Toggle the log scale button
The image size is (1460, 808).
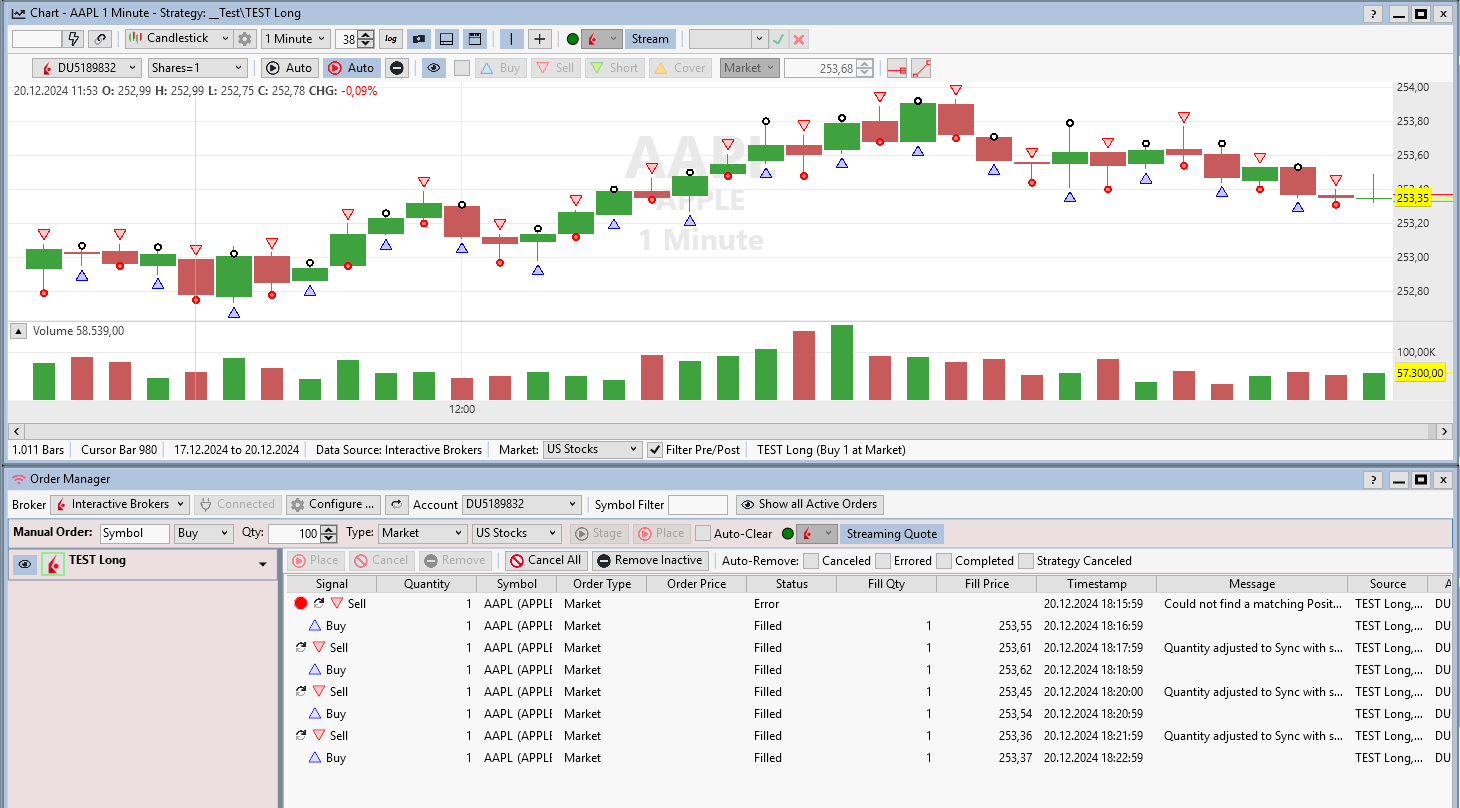[391, 39]
